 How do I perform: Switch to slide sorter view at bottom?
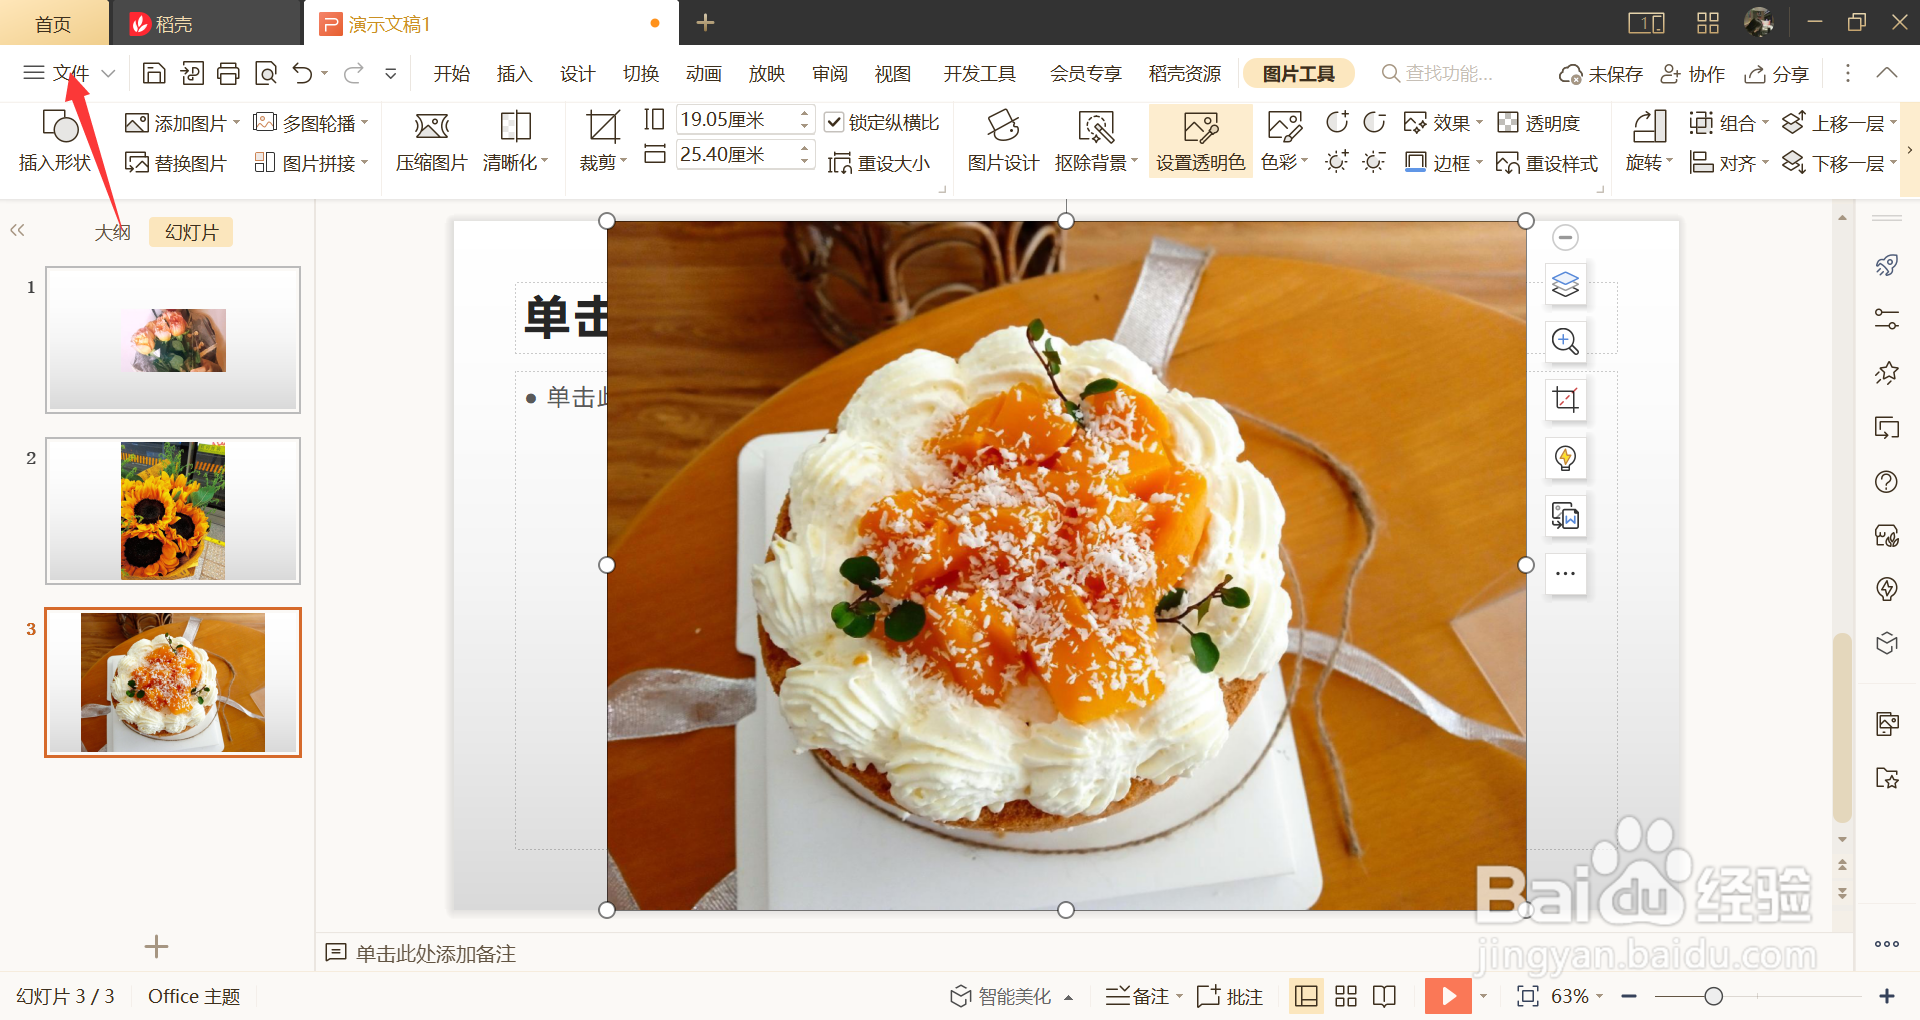[1345, 995]
